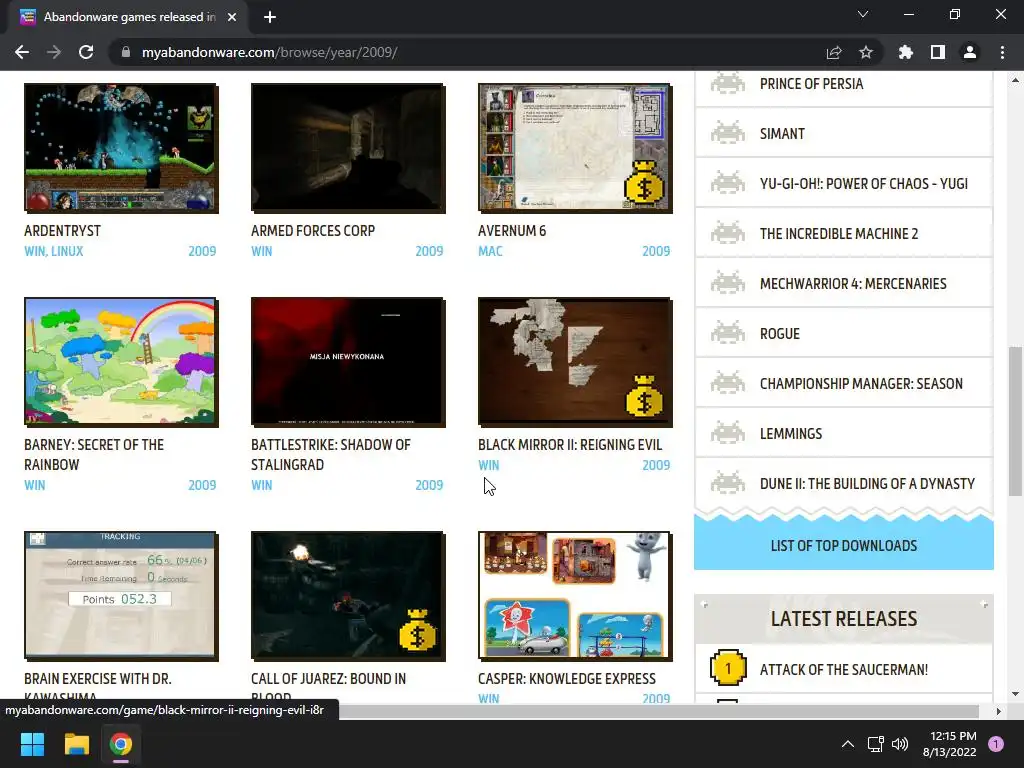Click invader icon beside Yu-Gi-Oh
The width and height of the screenshot is (1024, 768).
(728, 184)
